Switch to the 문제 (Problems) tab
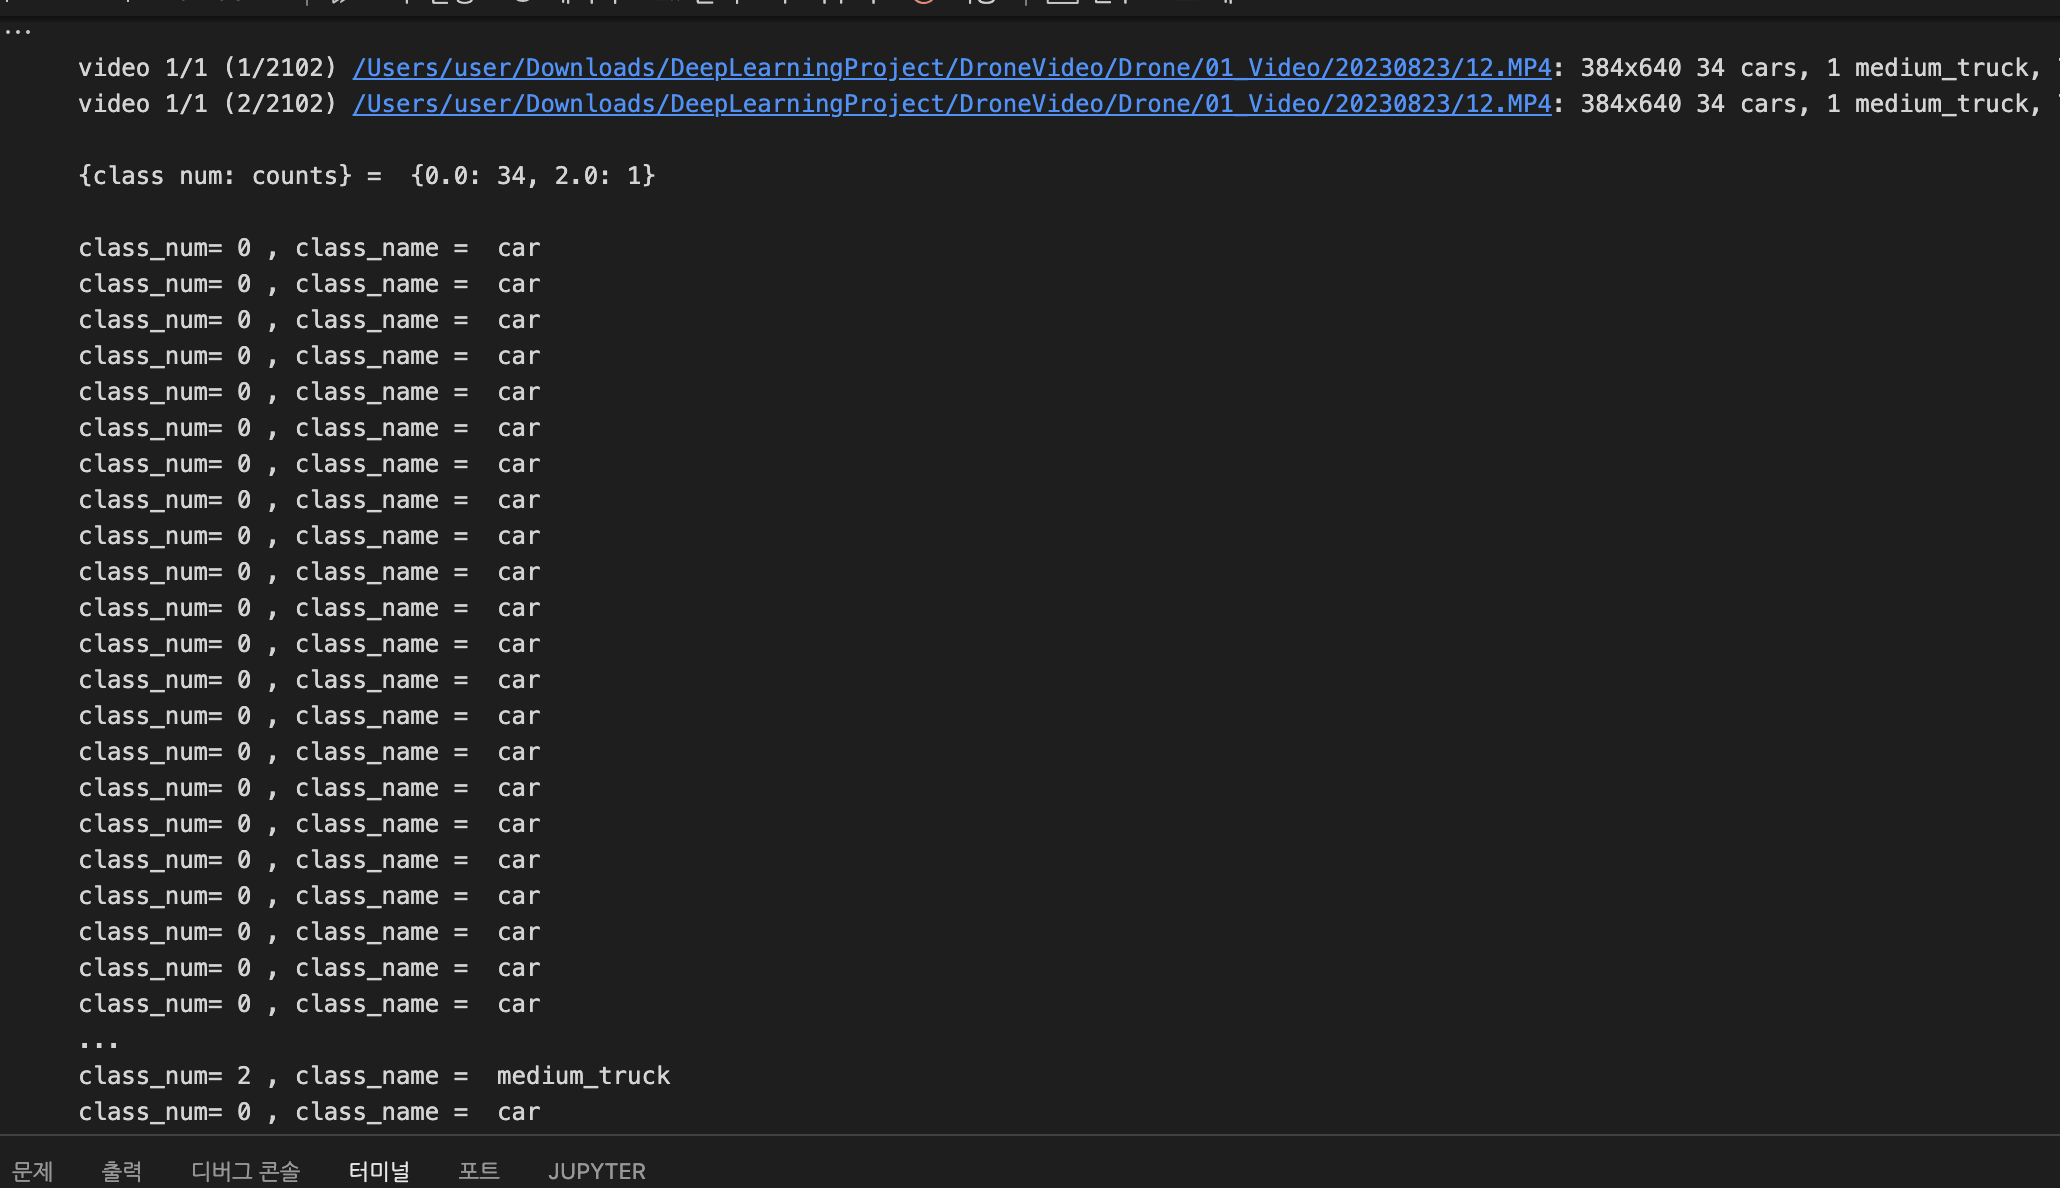This screenshot has height=1188, width=2060. (31, 1171)
